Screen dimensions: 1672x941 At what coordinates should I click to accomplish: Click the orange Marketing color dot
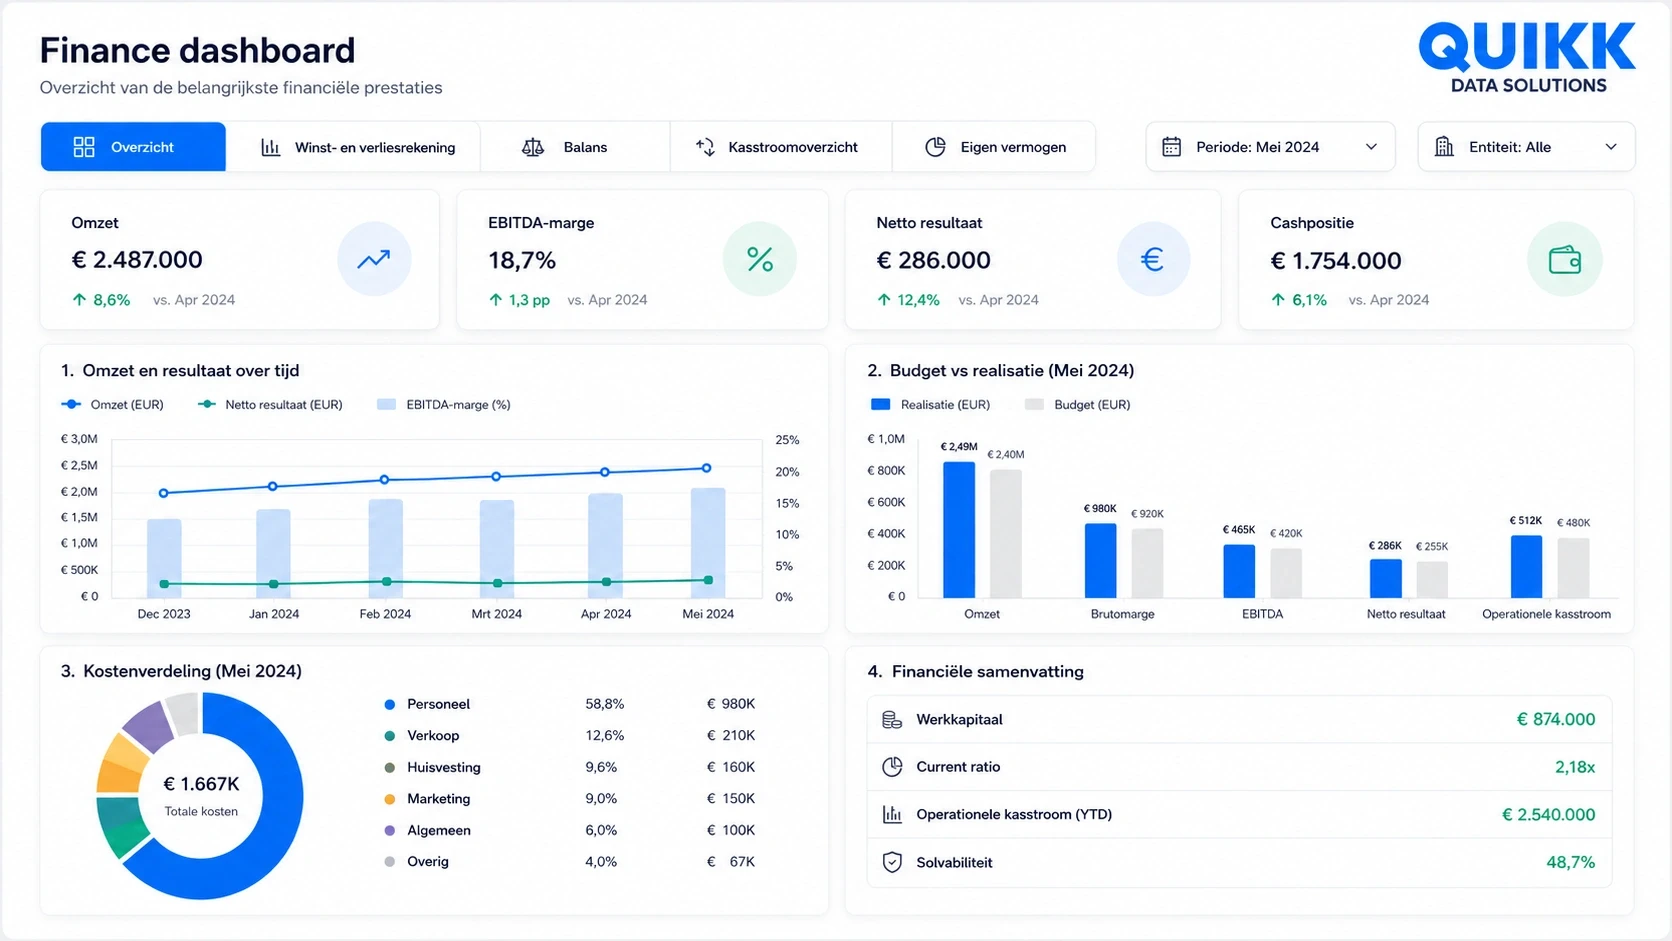click(x=390, y=799)
